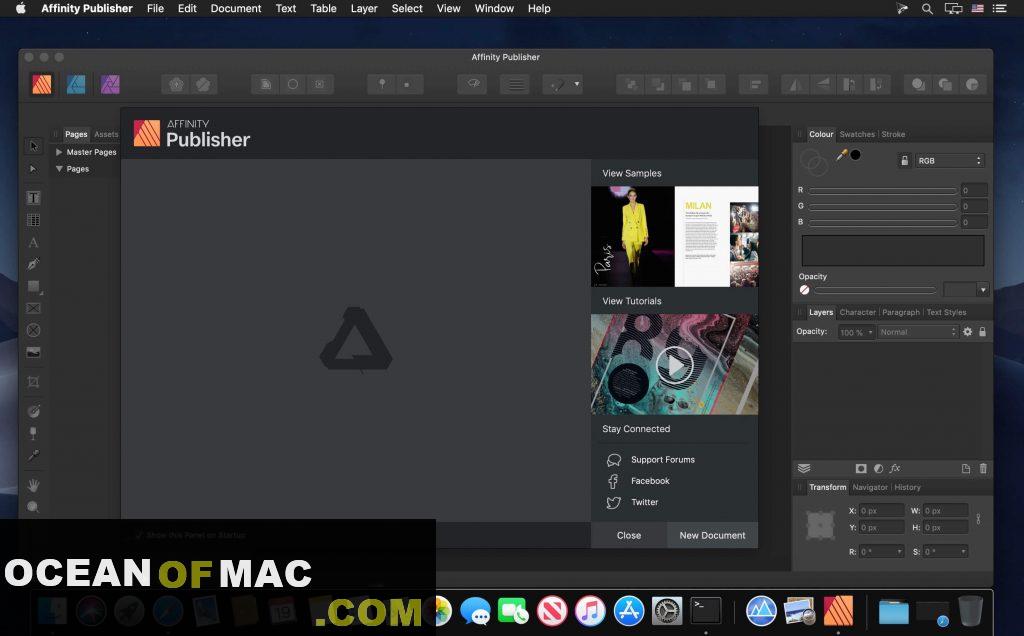Switch to the Assets tab
This screenshot has width=1024, height=636.
point(106,135)
